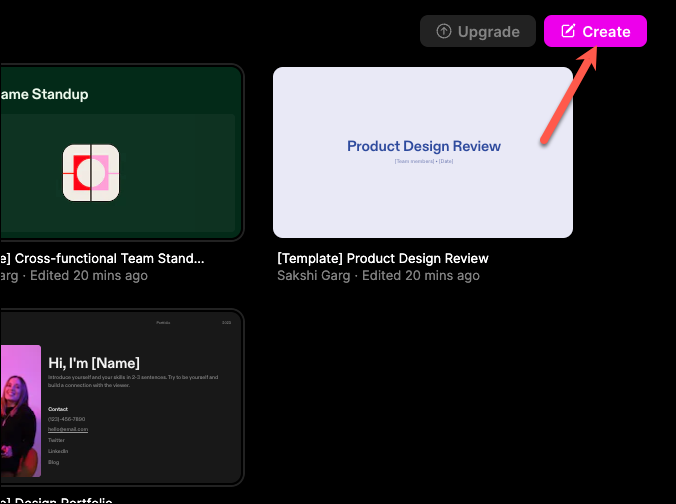Viewport: 676px width, 504px height.
Task: Click the Upgrade button
Action: [x=478, y=31]
